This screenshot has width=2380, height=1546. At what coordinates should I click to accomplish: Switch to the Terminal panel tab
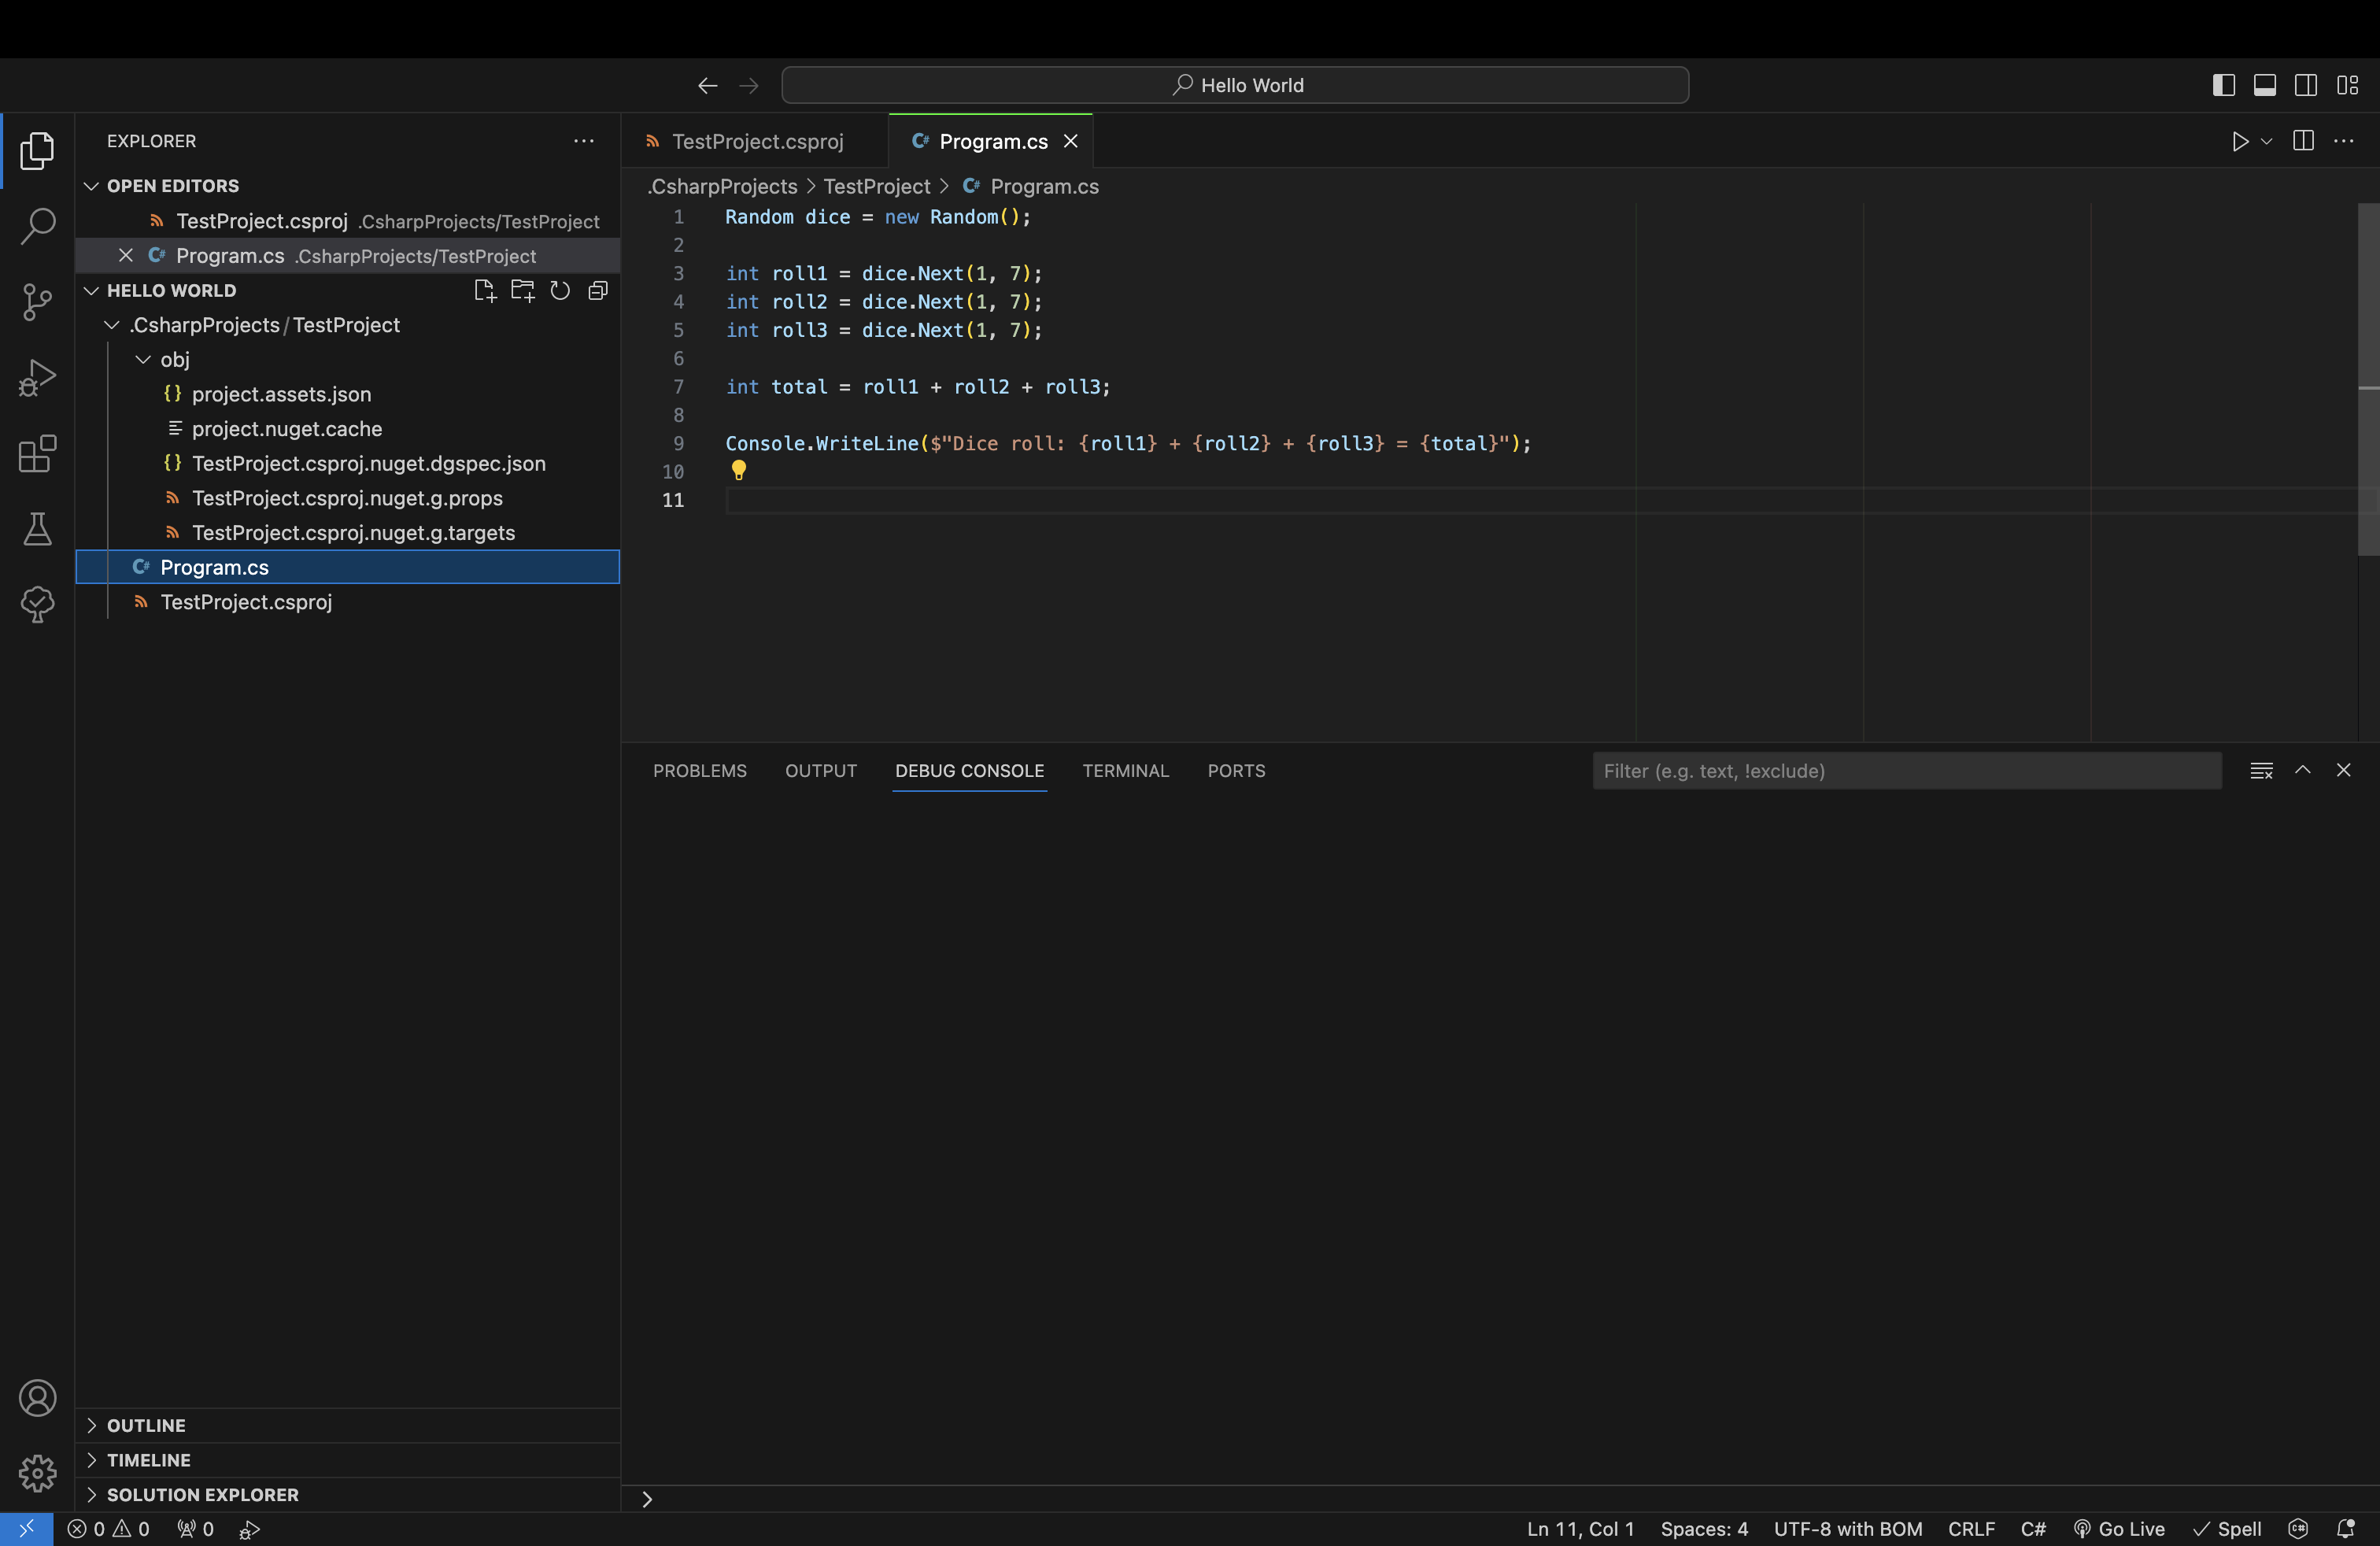[x=1125, y=770]
